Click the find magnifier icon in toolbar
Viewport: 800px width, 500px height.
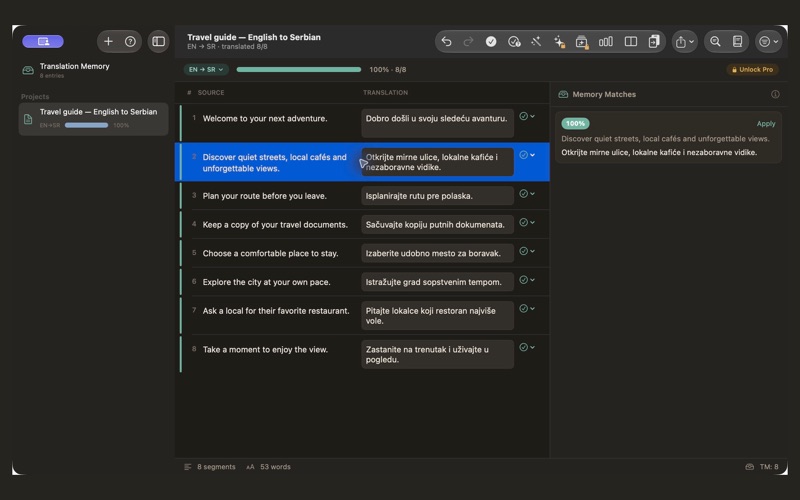[715, 41]
